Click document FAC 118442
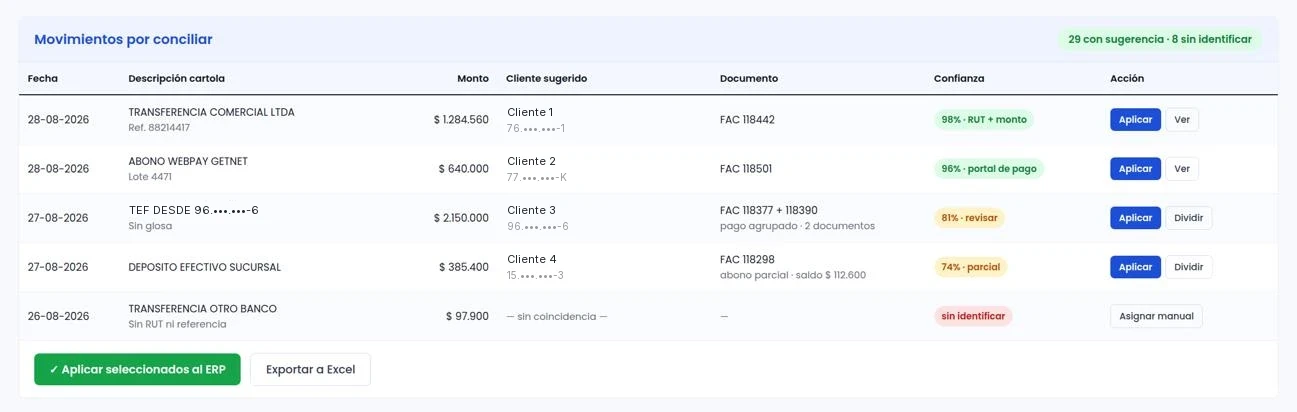 [x=747, y=120]
